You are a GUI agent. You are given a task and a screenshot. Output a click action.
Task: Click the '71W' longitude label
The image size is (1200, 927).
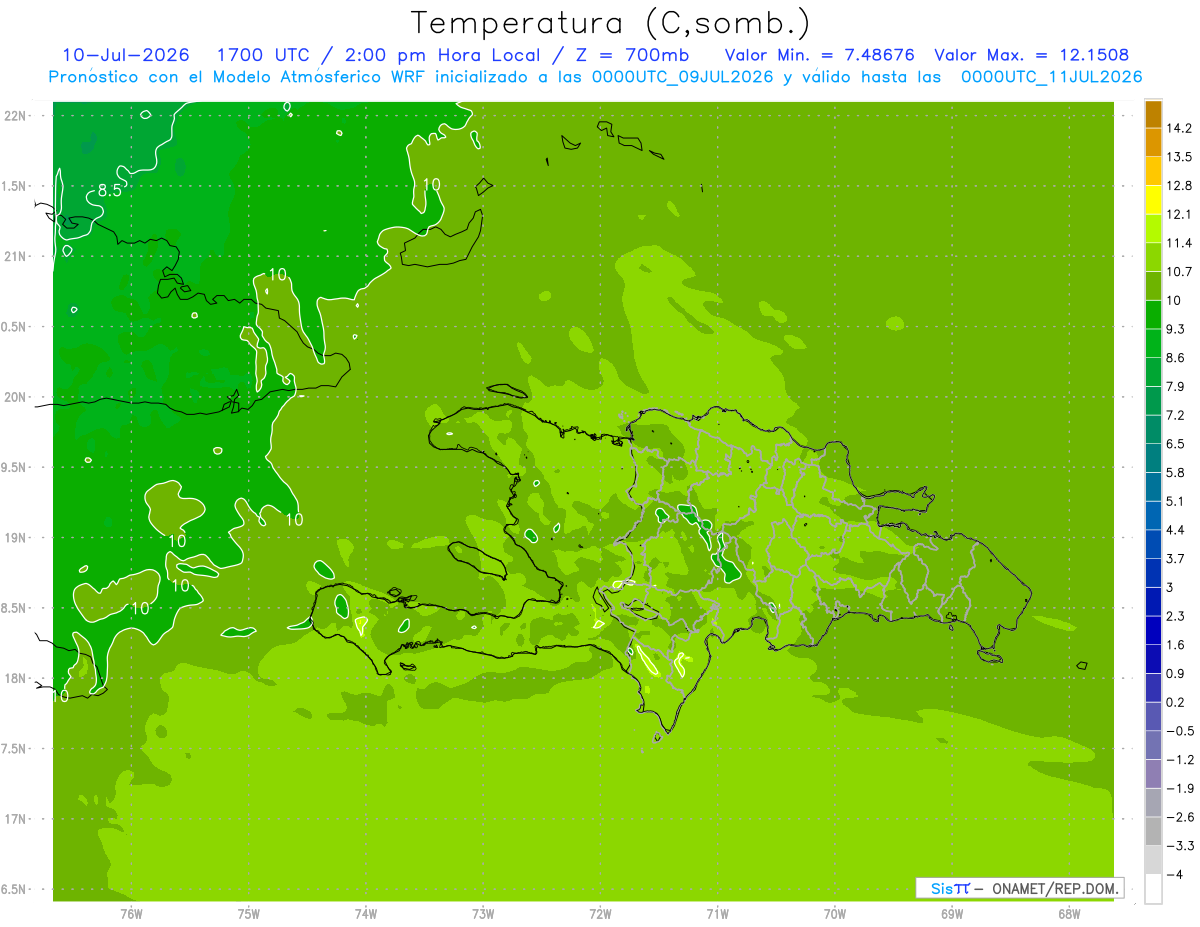[717, 914]
